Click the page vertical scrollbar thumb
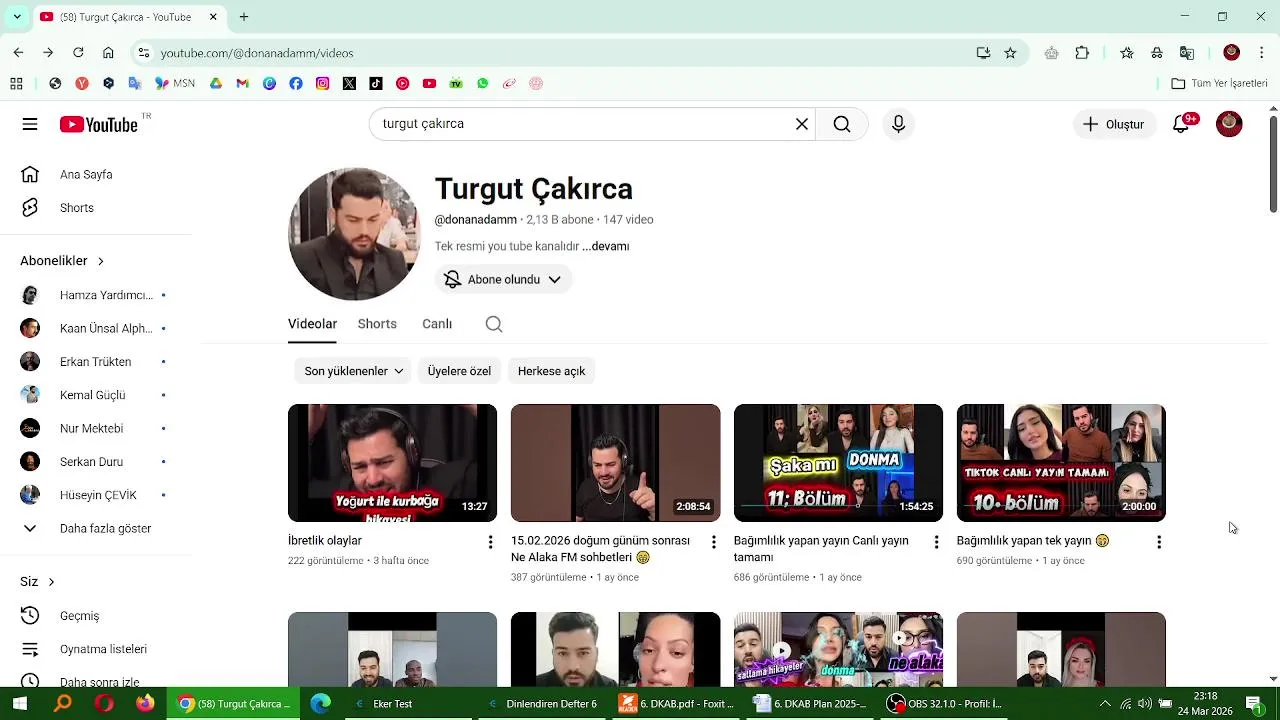This screenshot has height=720, width=1280. [x=1273, y=165]
